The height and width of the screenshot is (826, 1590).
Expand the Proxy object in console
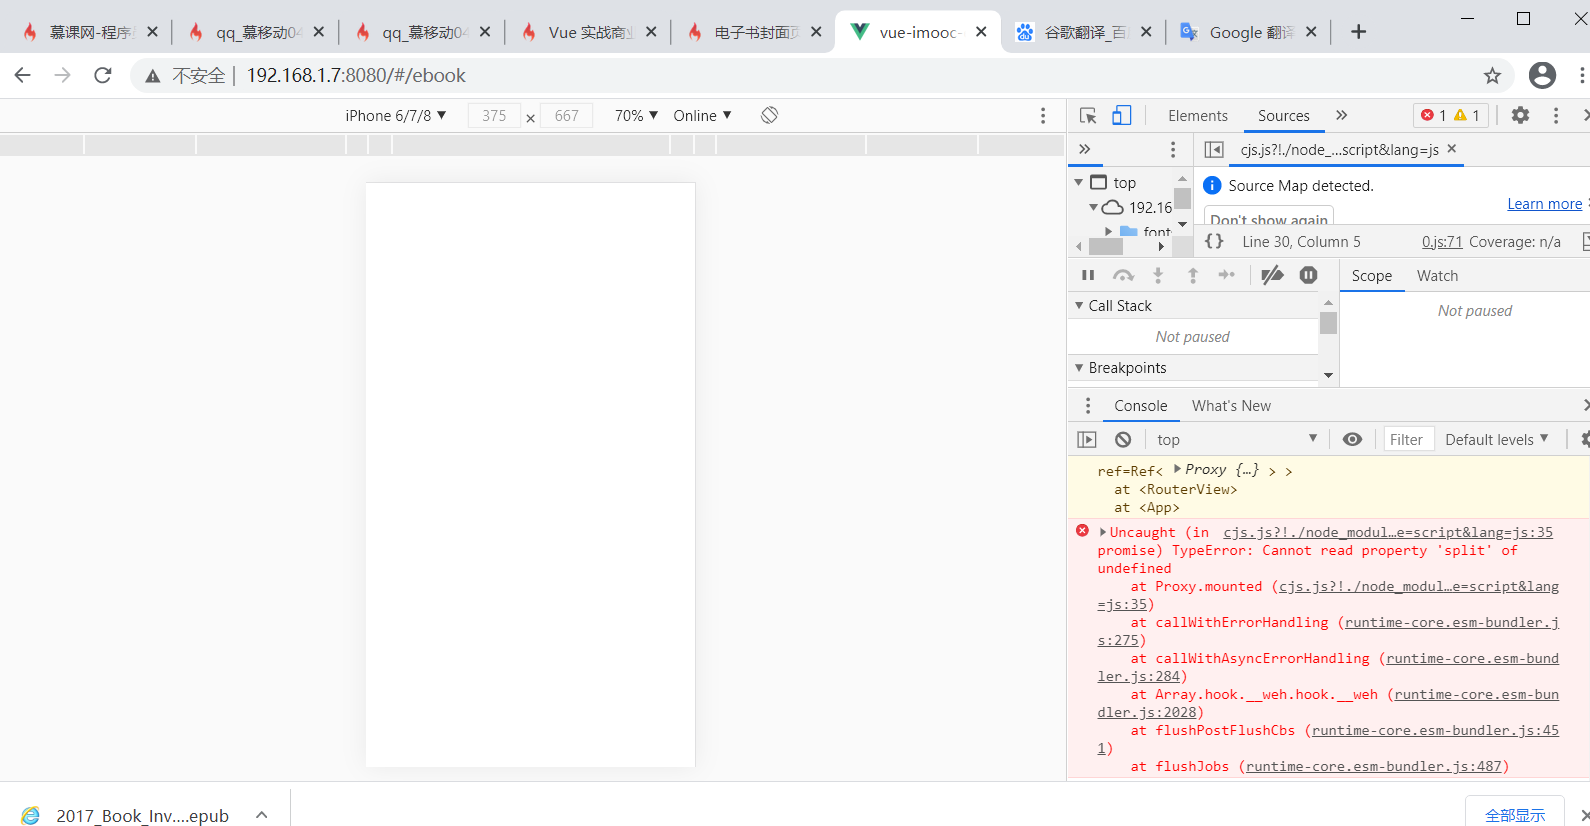tap(1178, 469)
